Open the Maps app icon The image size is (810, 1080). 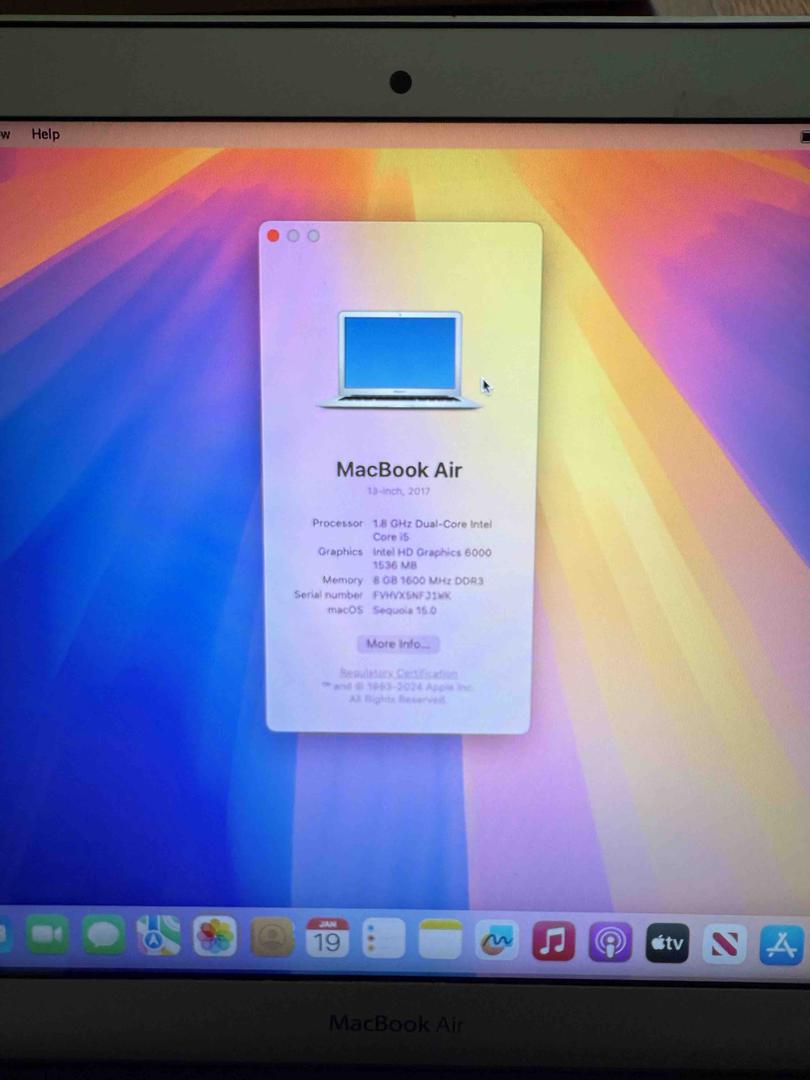click(158, 935)
